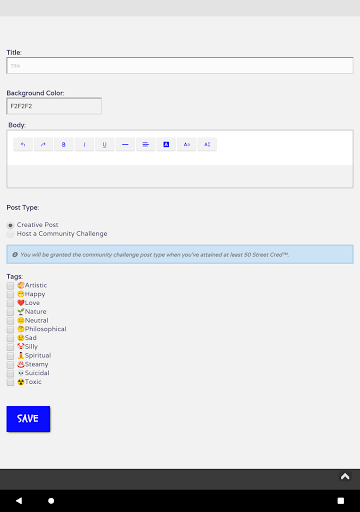The width and height of the screenshot is (360, 512).
Task: Check the Philosophical tag
Action: point(10,329)
